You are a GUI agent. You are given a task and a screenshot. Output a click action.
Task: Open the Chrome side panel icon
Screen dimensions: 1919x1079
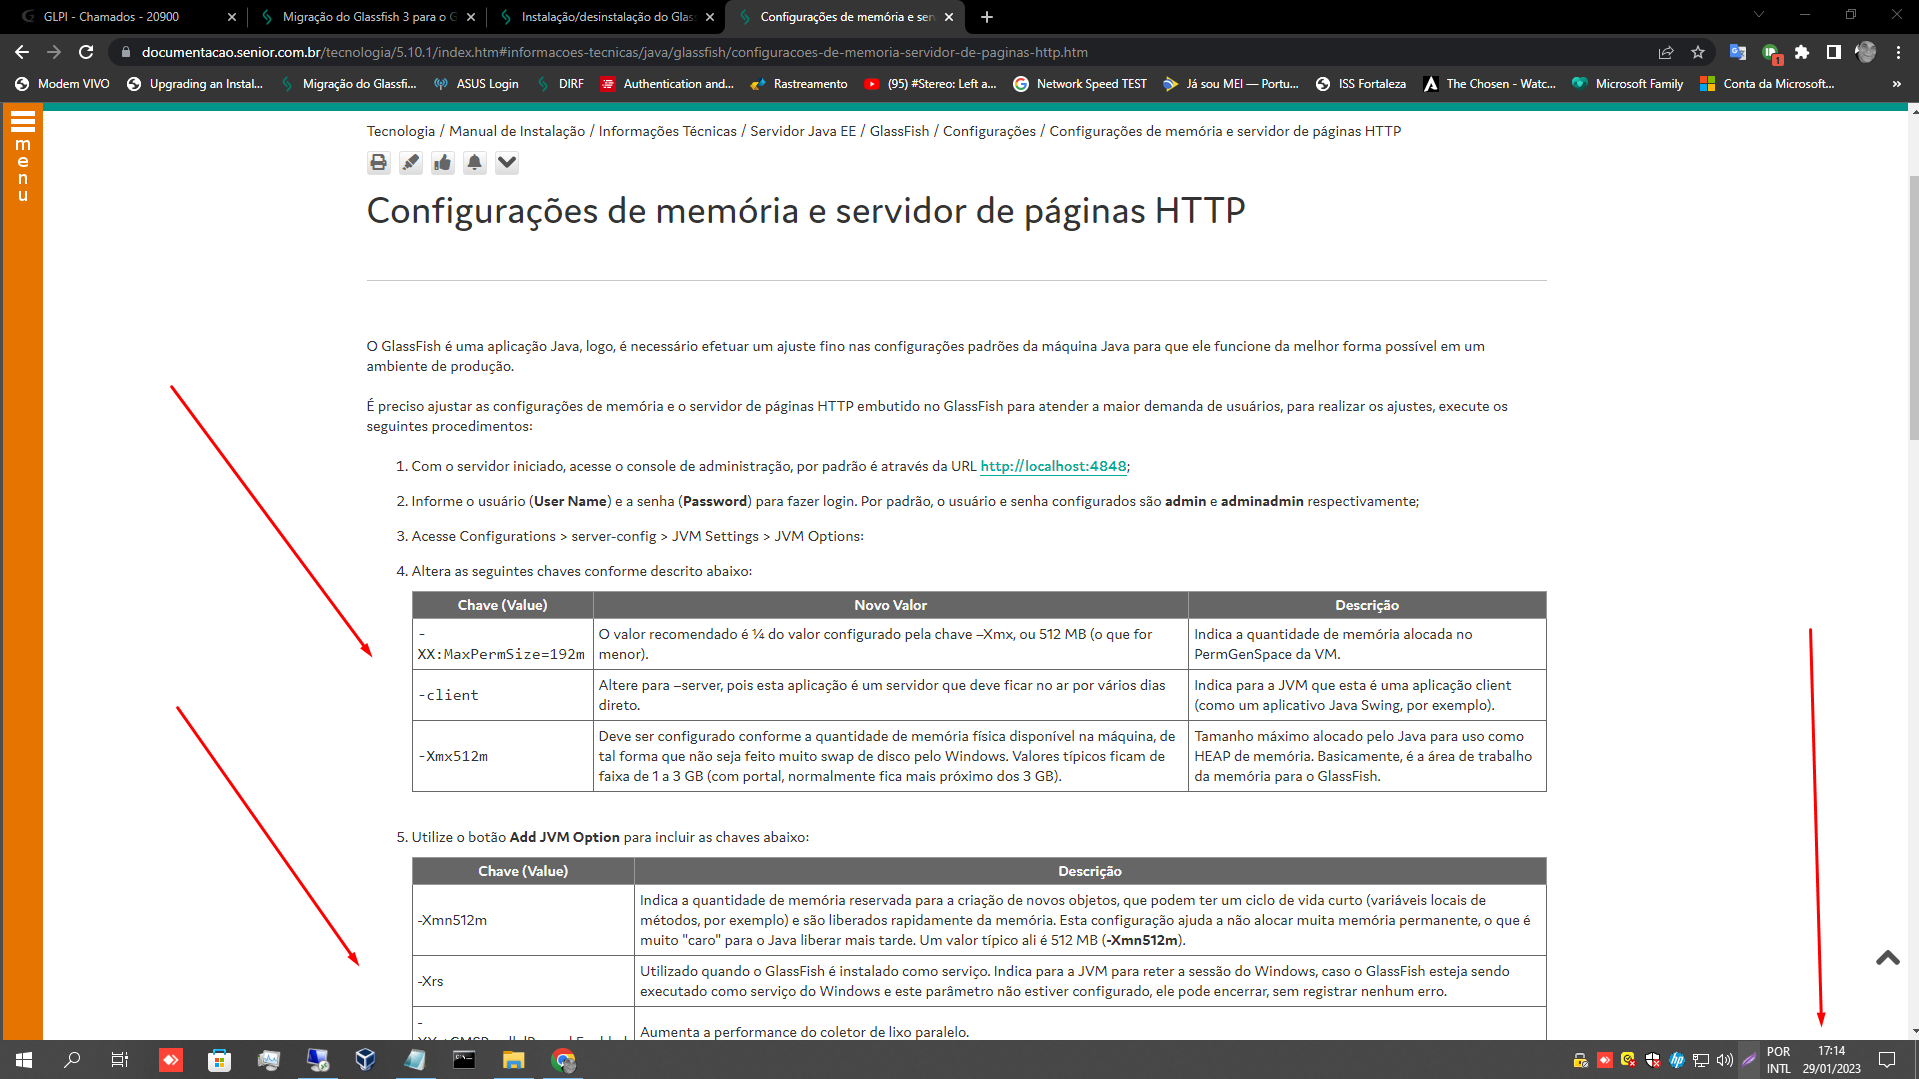1833,52
